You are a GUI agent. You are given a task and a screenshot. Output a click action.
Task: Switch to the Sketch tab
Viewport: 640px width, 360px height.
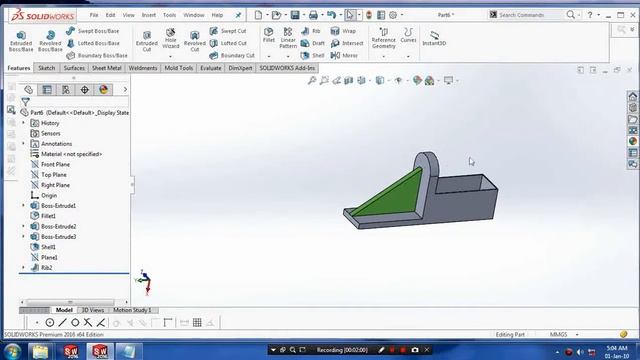[x=47, y=68]
